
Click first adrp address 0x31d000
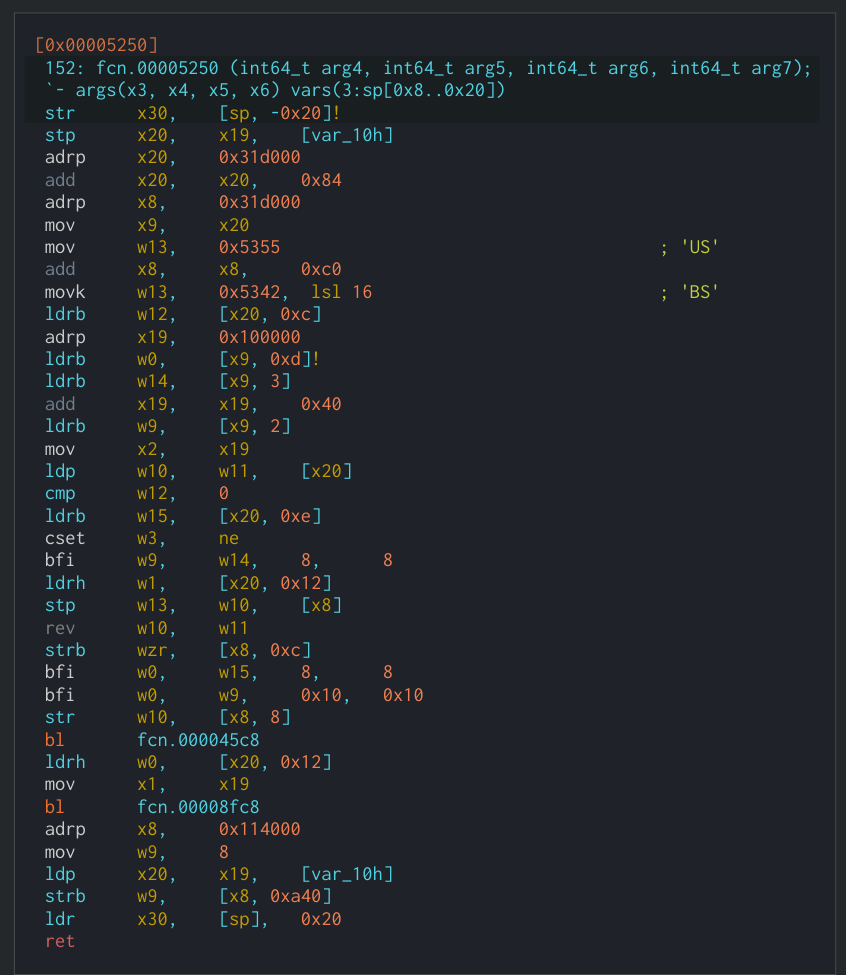pyautogui.click(x=259, y=157)
